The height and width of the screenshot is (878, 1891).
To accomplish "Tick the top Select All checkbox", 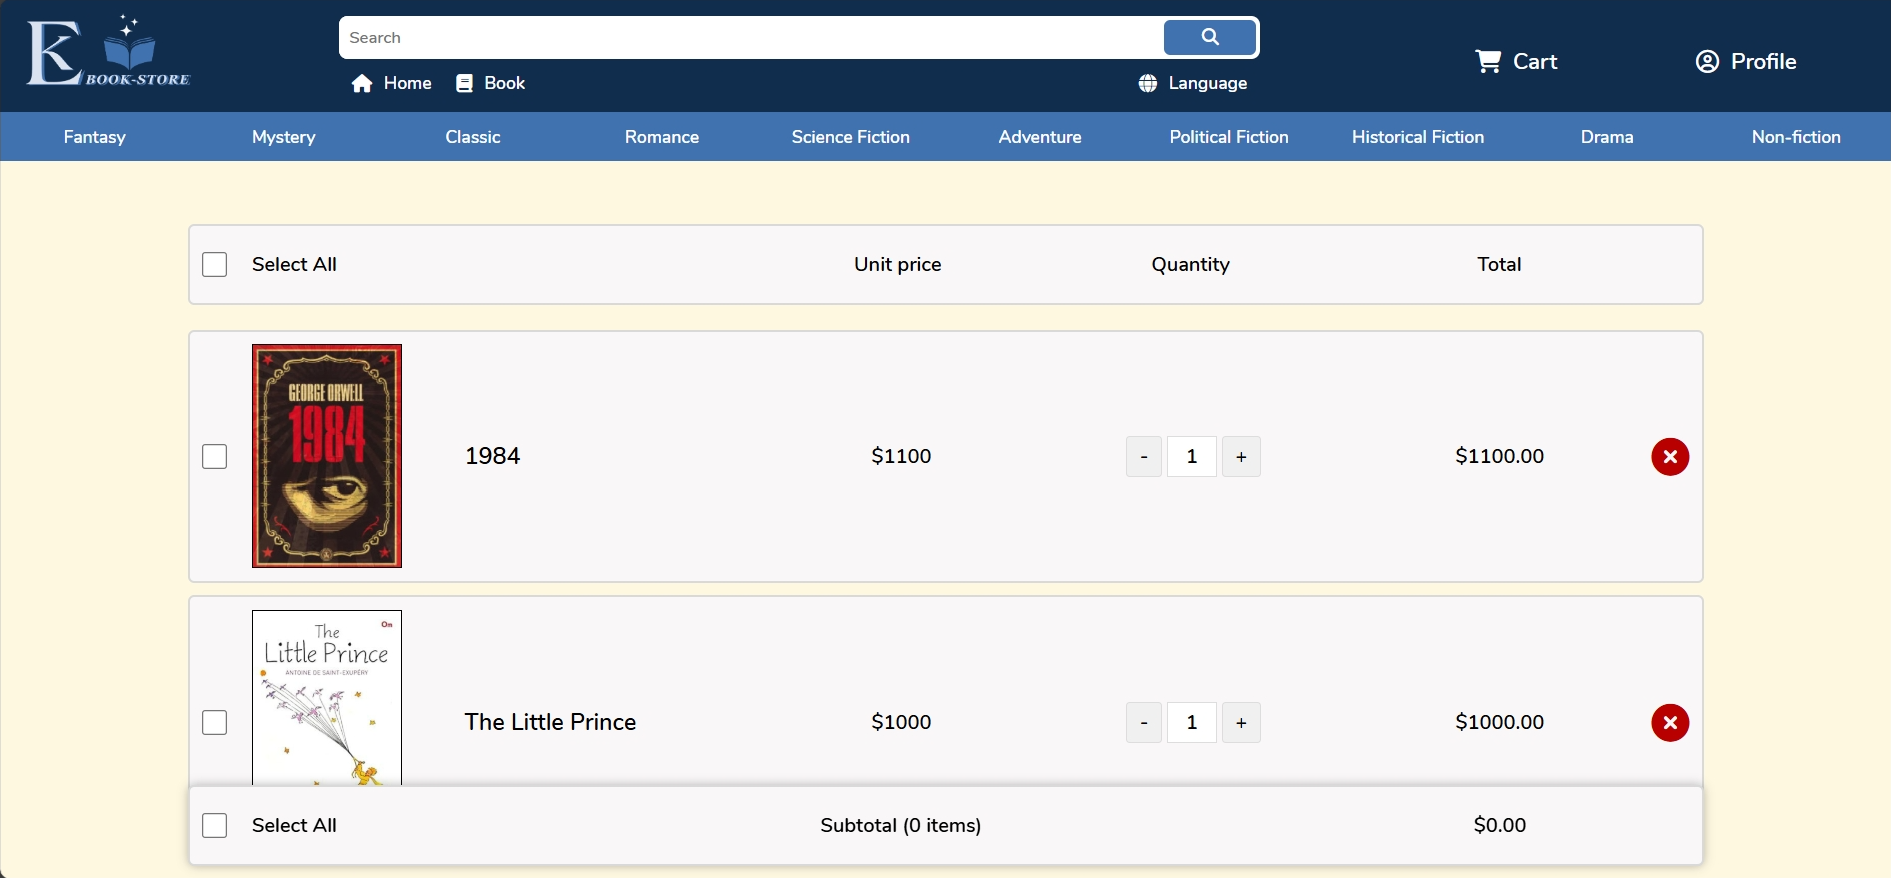I will [x=215, y=265].
